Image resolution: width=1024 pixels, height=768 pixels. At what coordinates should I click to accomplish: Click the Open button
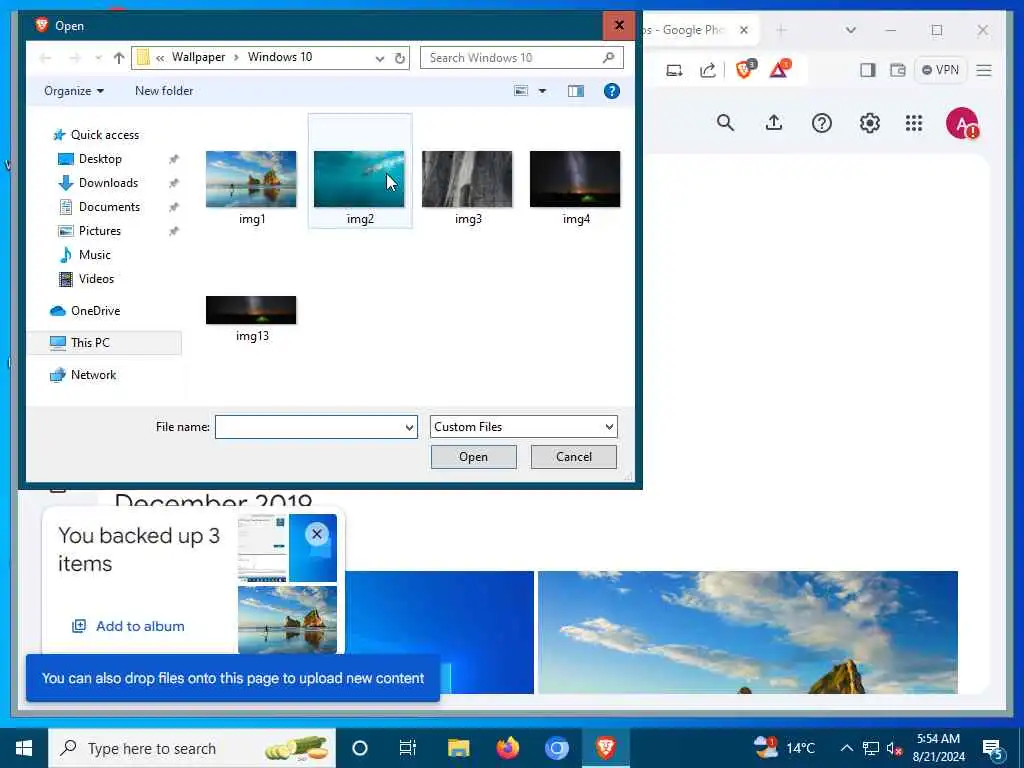[x=473, y=457]
